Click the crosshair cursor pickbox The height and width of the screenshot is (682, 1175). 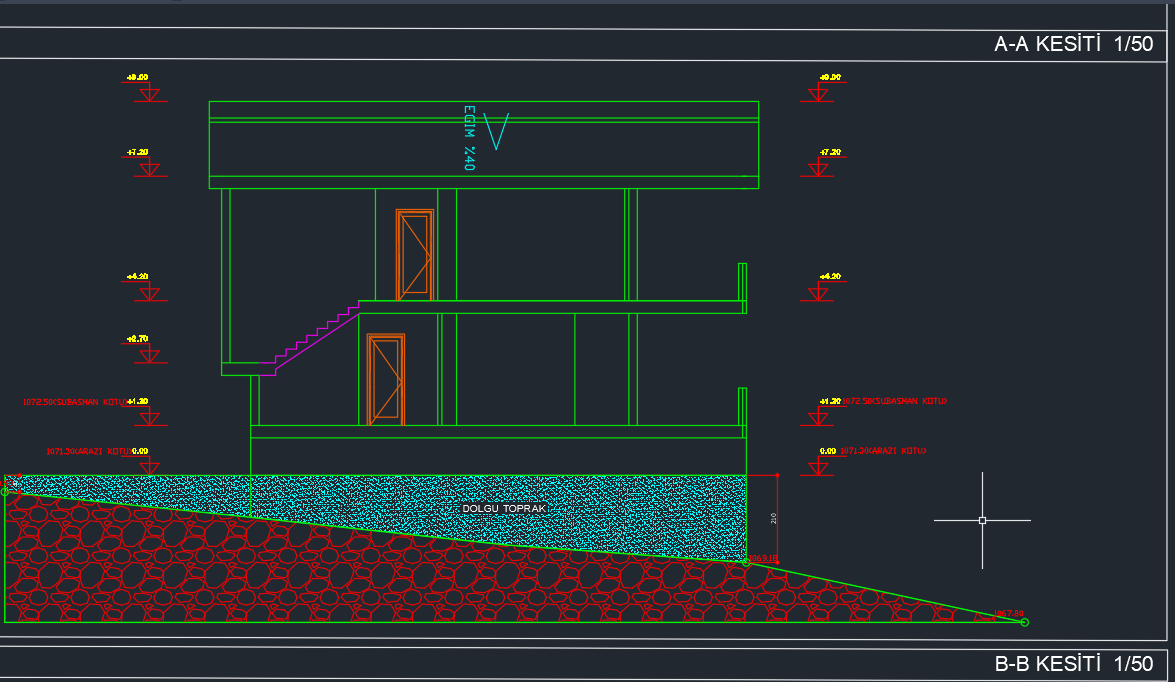pyautogui.click(x=982, y=520)
